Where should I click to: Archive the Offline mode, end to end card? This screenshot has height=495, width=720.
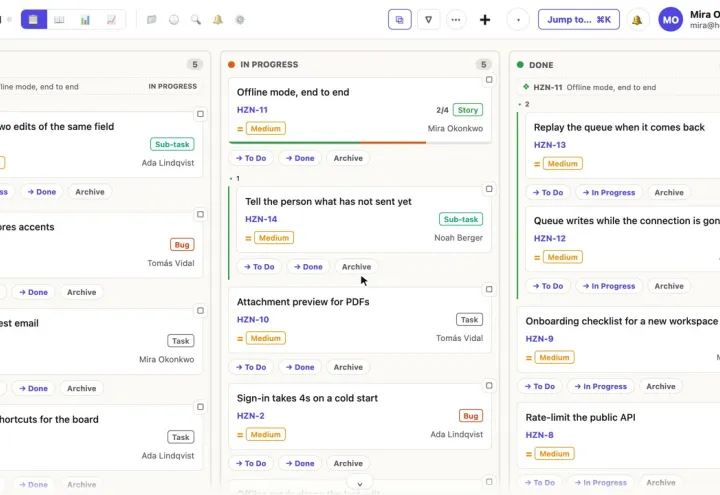[348, 158]
